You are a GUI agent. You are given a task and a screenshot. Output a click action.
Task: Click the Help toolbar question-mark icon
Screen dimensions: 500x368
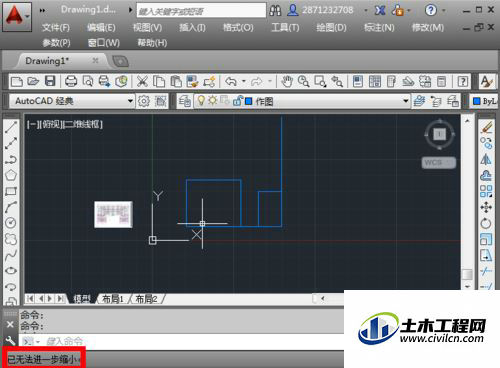click(462, 81)
